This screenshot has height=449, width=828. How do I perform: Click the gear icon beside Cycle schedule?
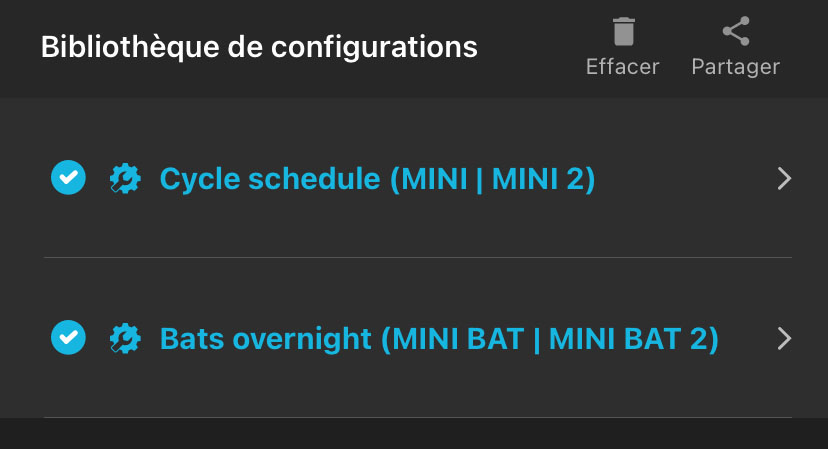[x=125, y=179]
